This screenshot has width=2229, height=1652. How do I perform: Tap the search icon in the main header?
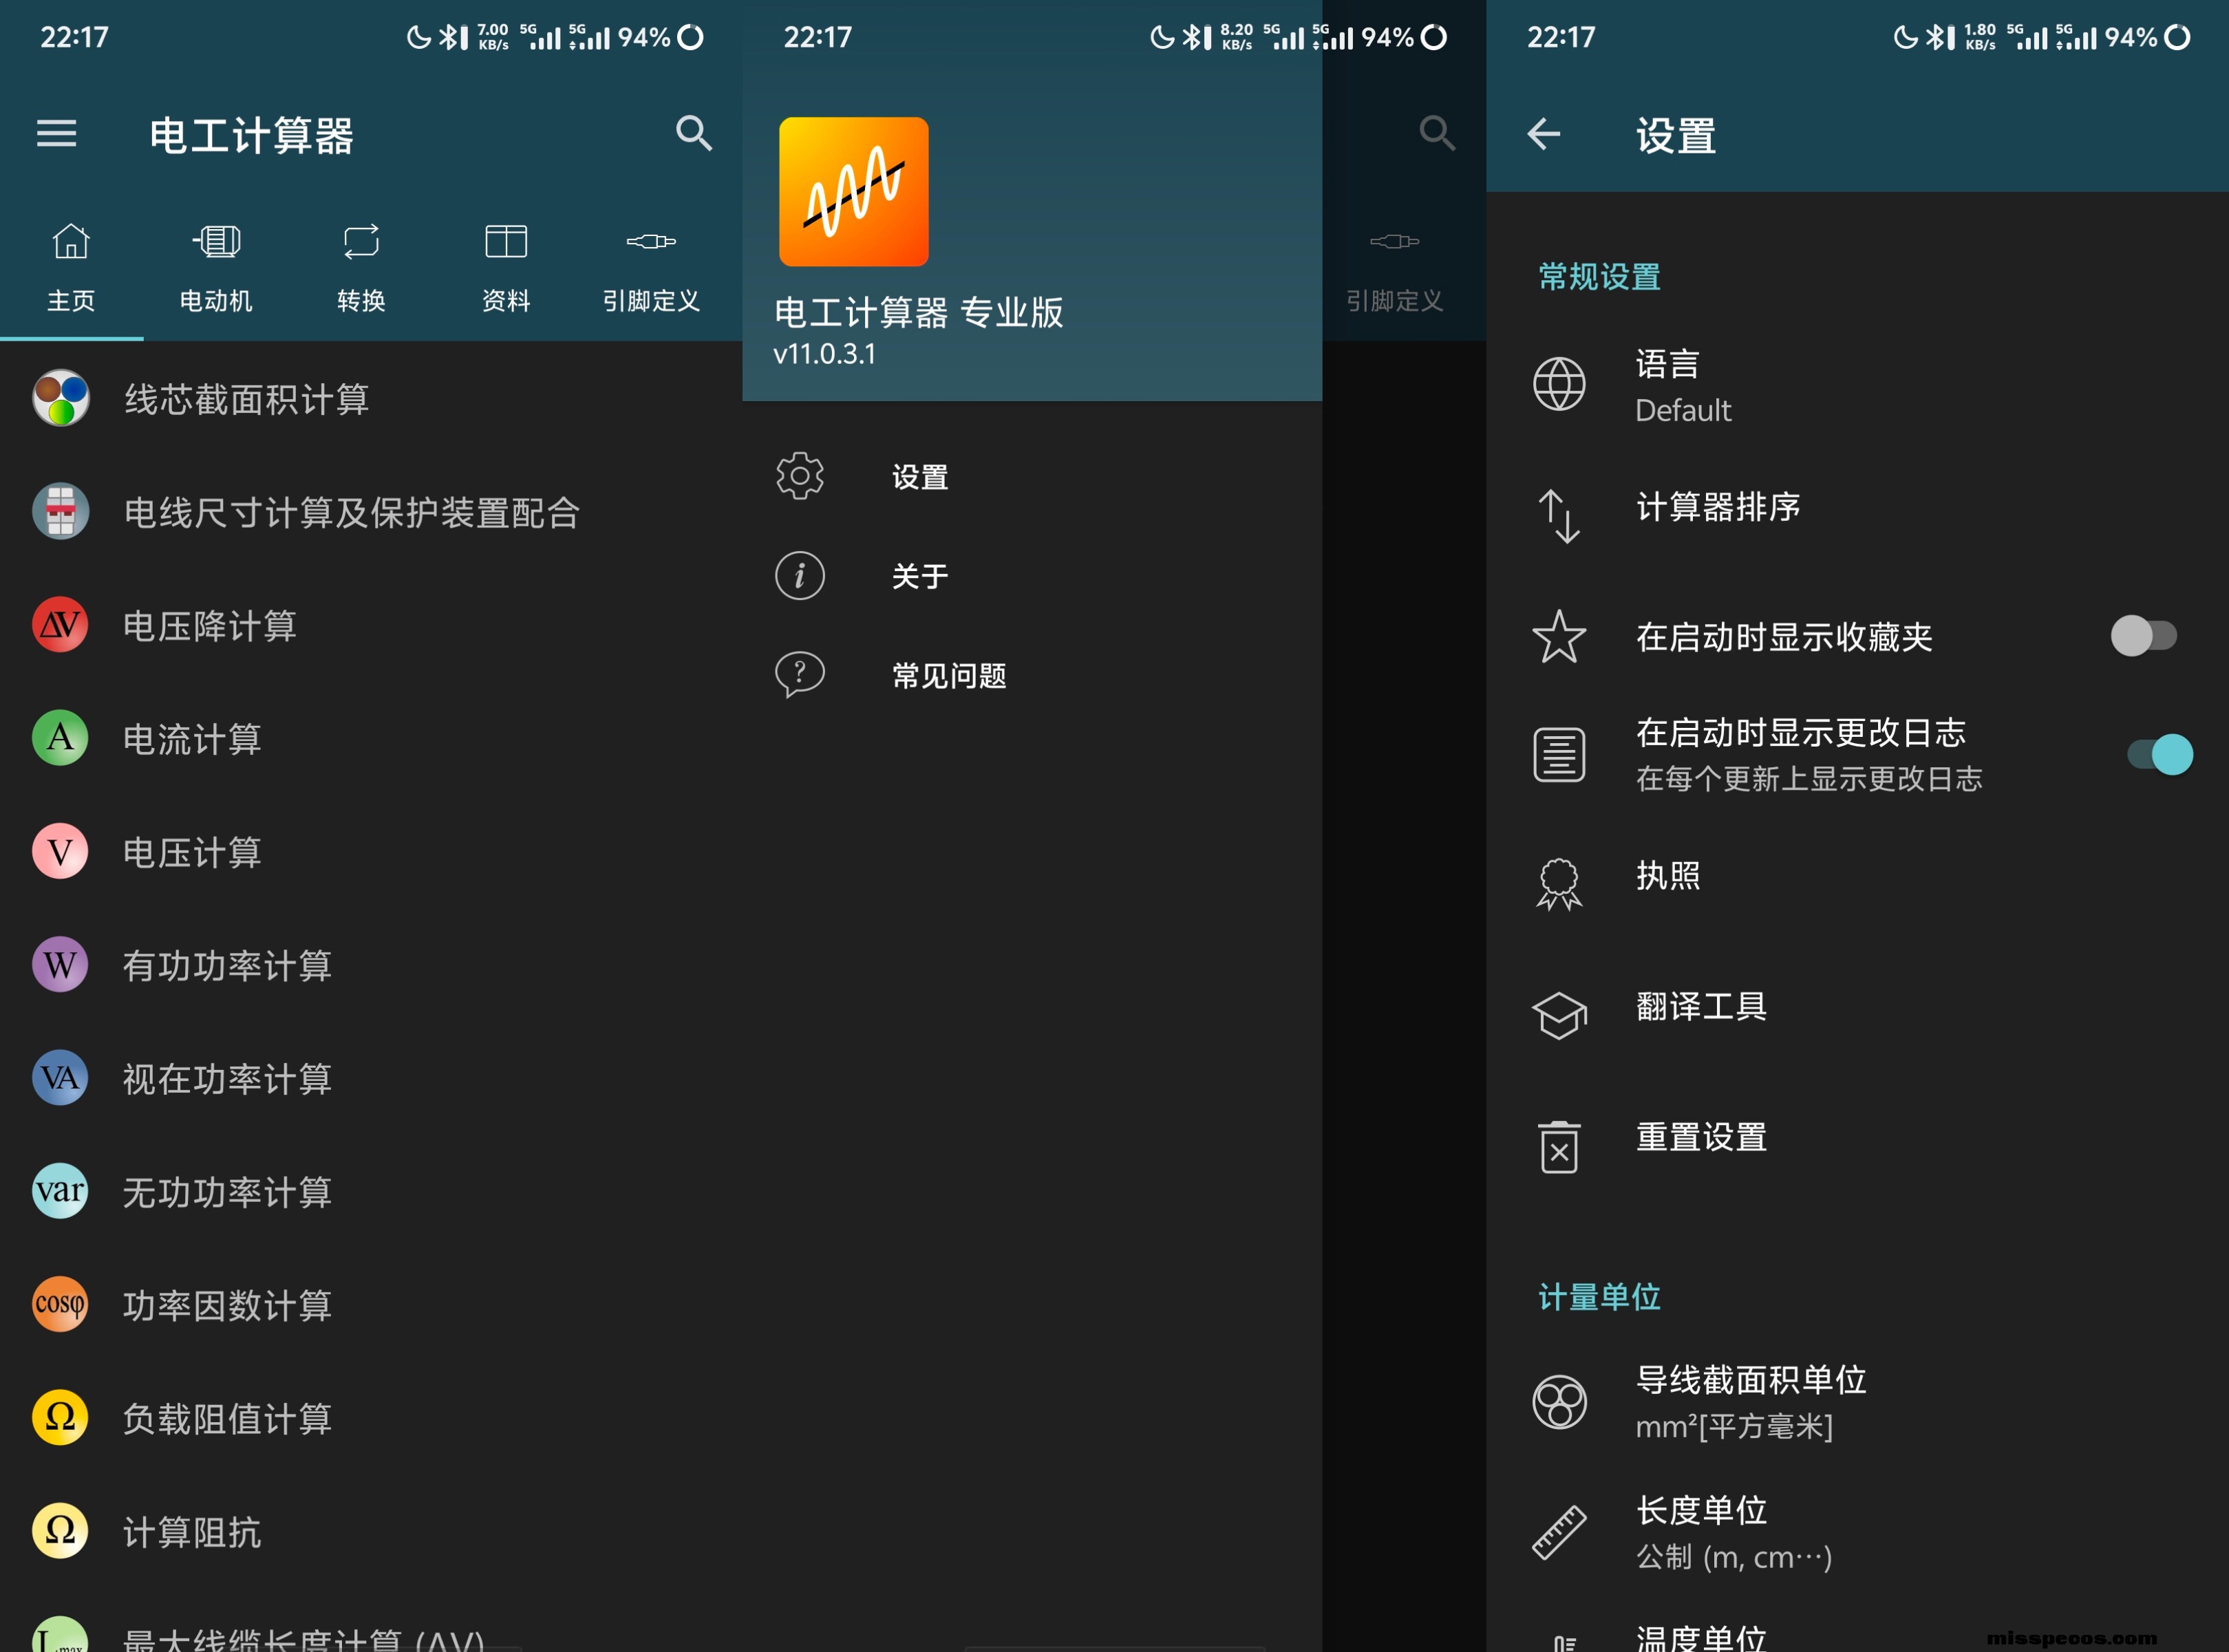pos(693,133)
